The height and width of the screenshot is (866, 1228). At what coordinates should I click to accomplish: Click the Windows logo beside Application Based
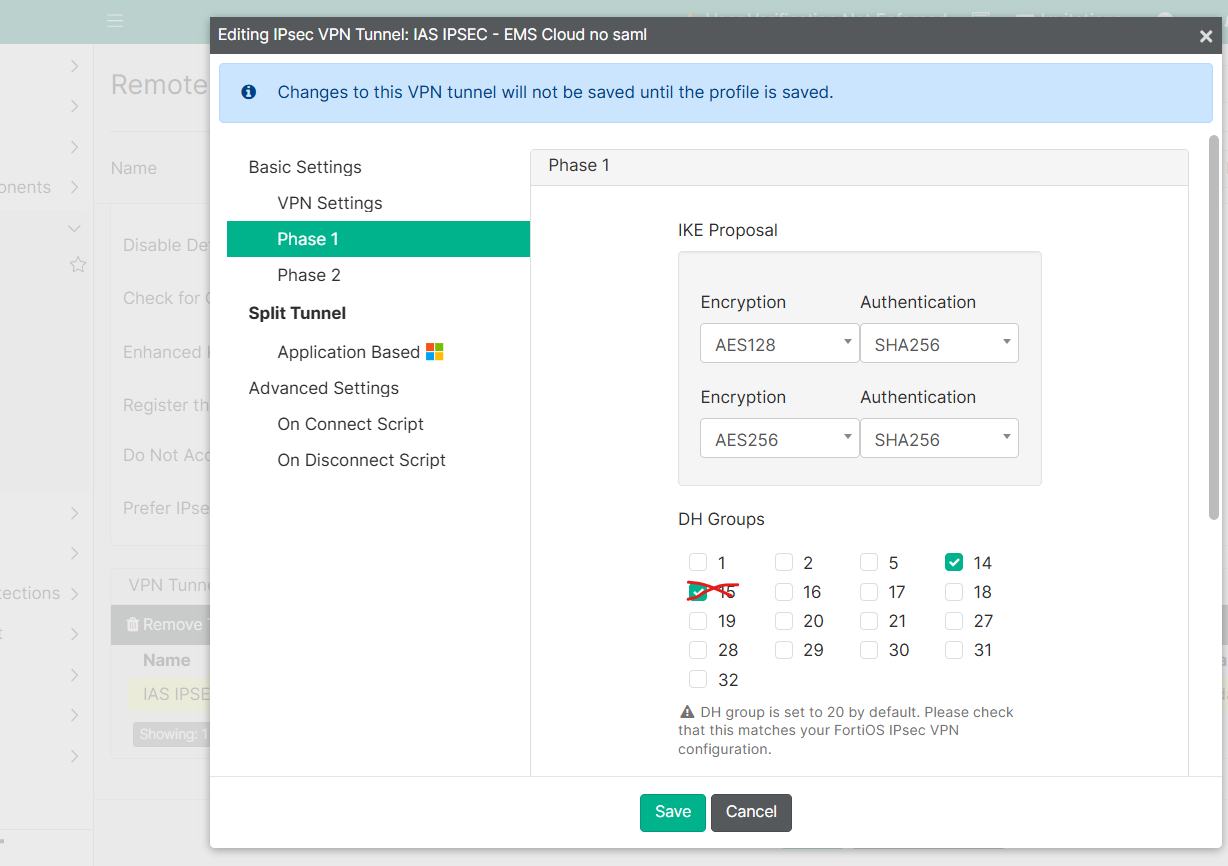pos(434,351)
